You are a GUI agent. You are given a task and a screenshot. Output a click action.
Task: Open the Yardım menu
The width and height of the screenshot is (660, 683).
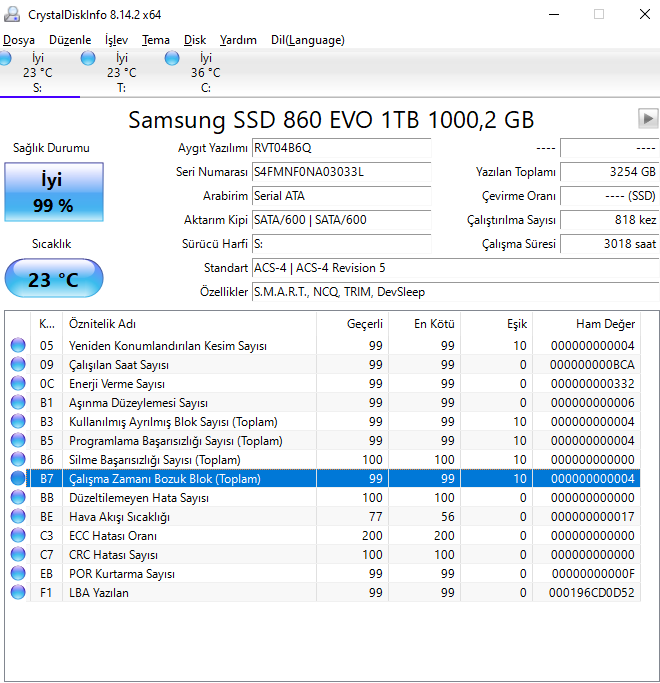tap(238, 40)
